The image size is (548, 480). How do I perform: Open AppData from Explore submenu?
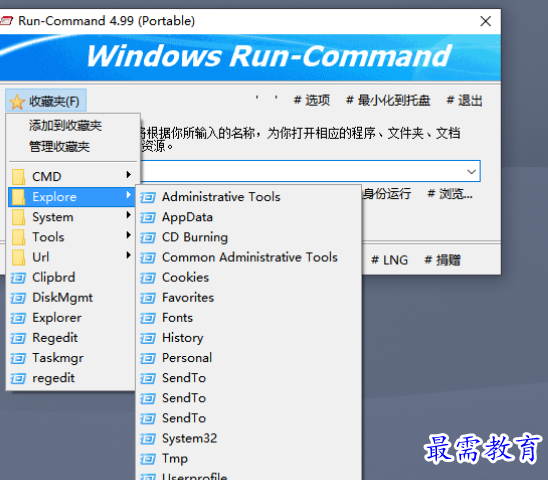coord(249,217)
